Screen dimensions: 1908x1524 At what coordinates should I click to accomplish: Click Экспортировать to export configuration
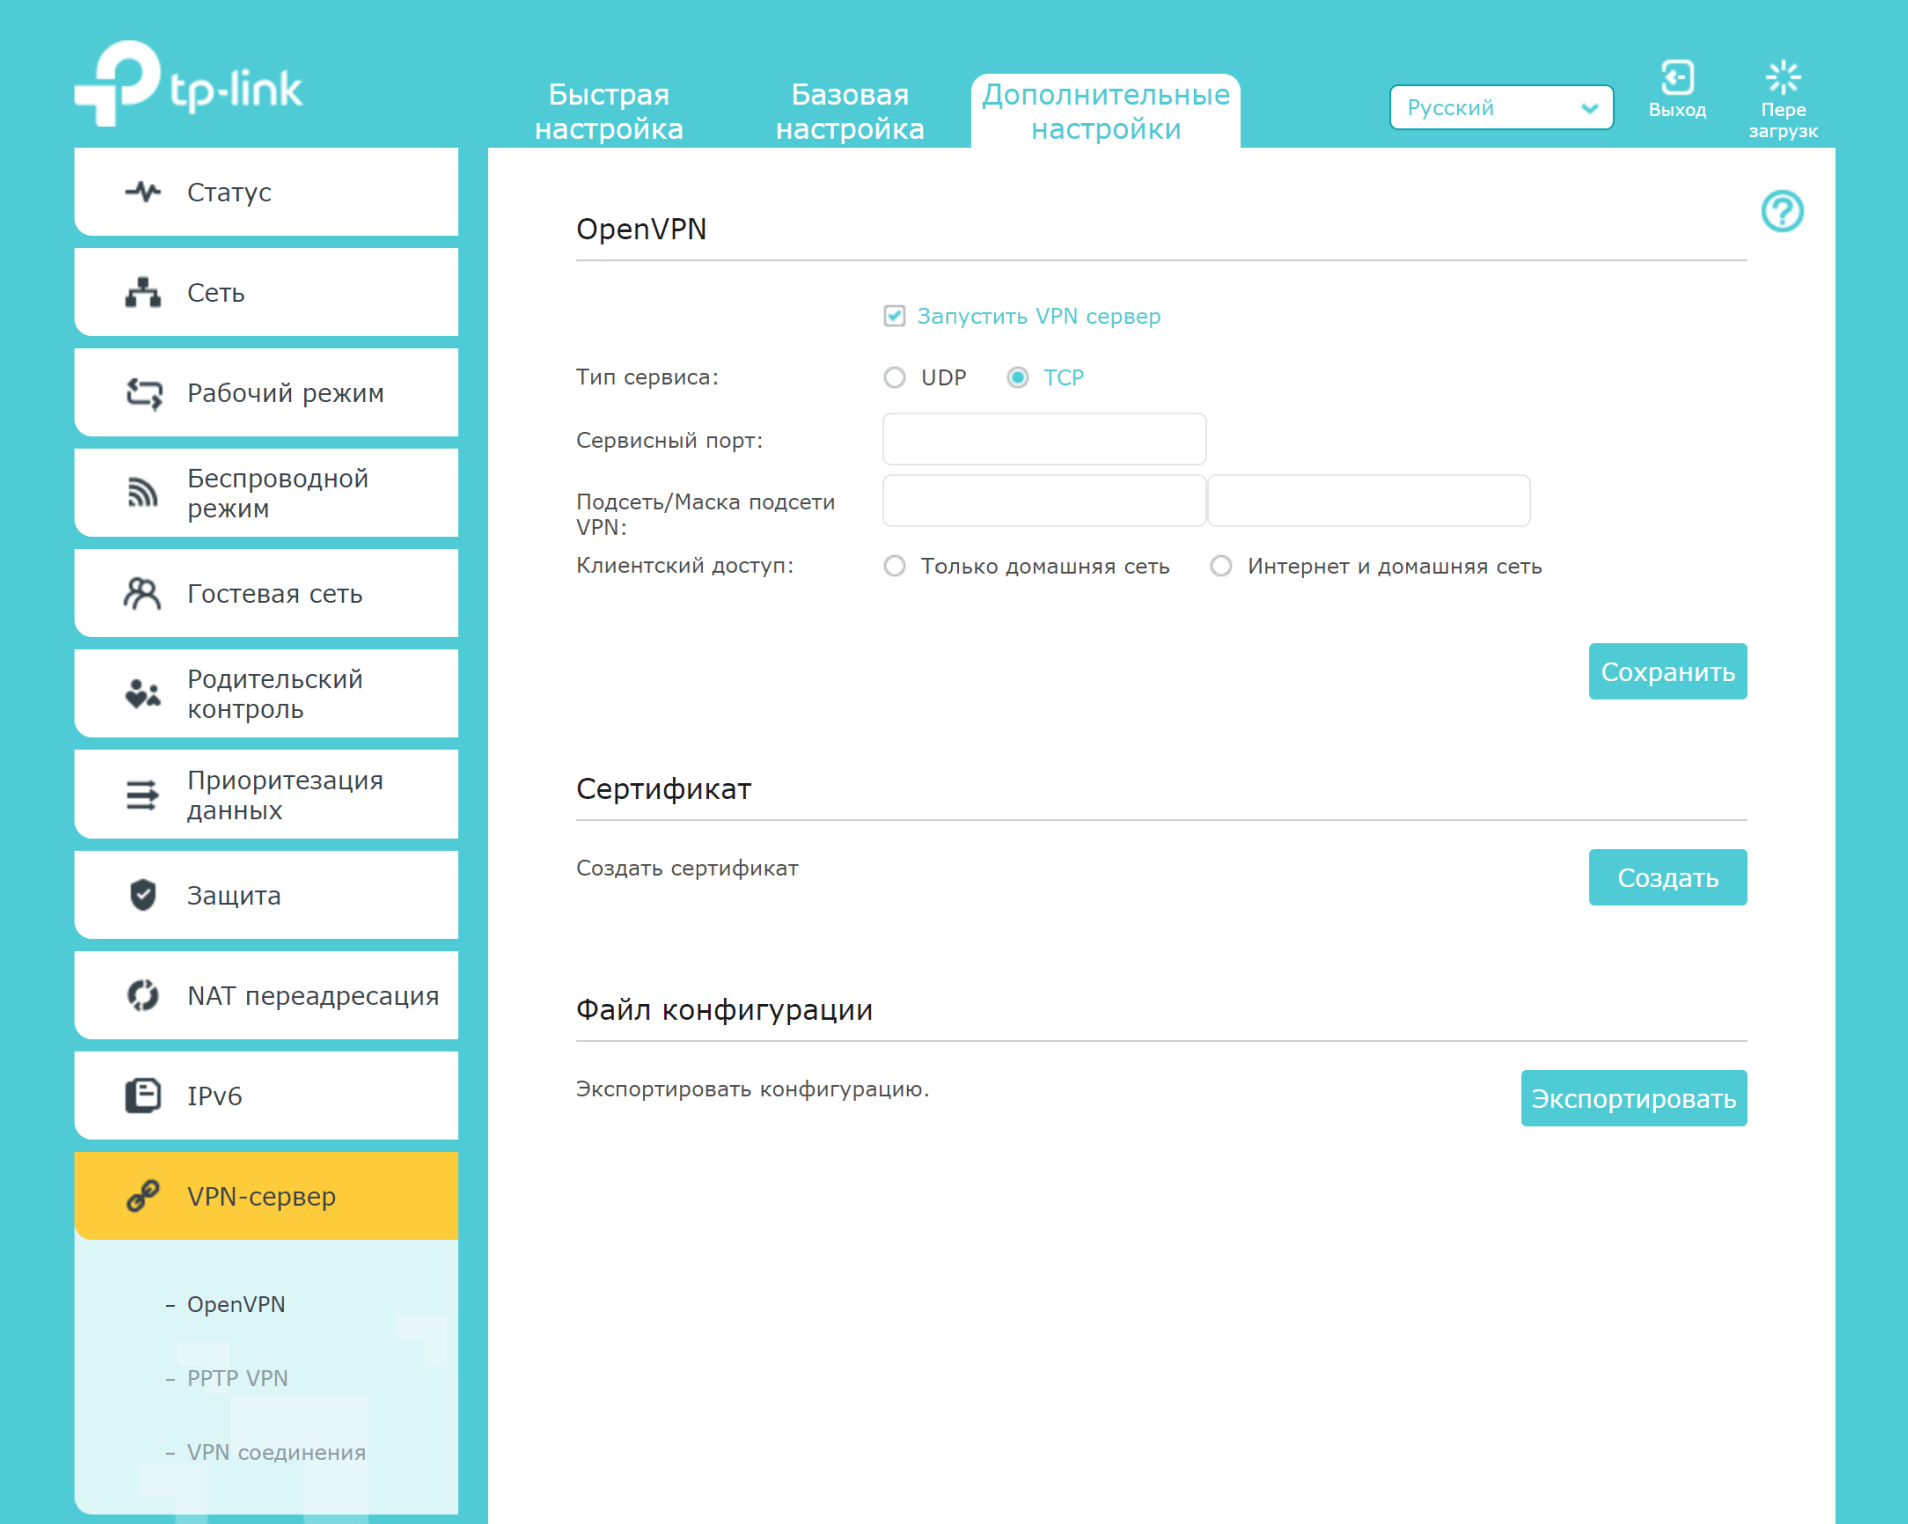coord(1633,1099)
